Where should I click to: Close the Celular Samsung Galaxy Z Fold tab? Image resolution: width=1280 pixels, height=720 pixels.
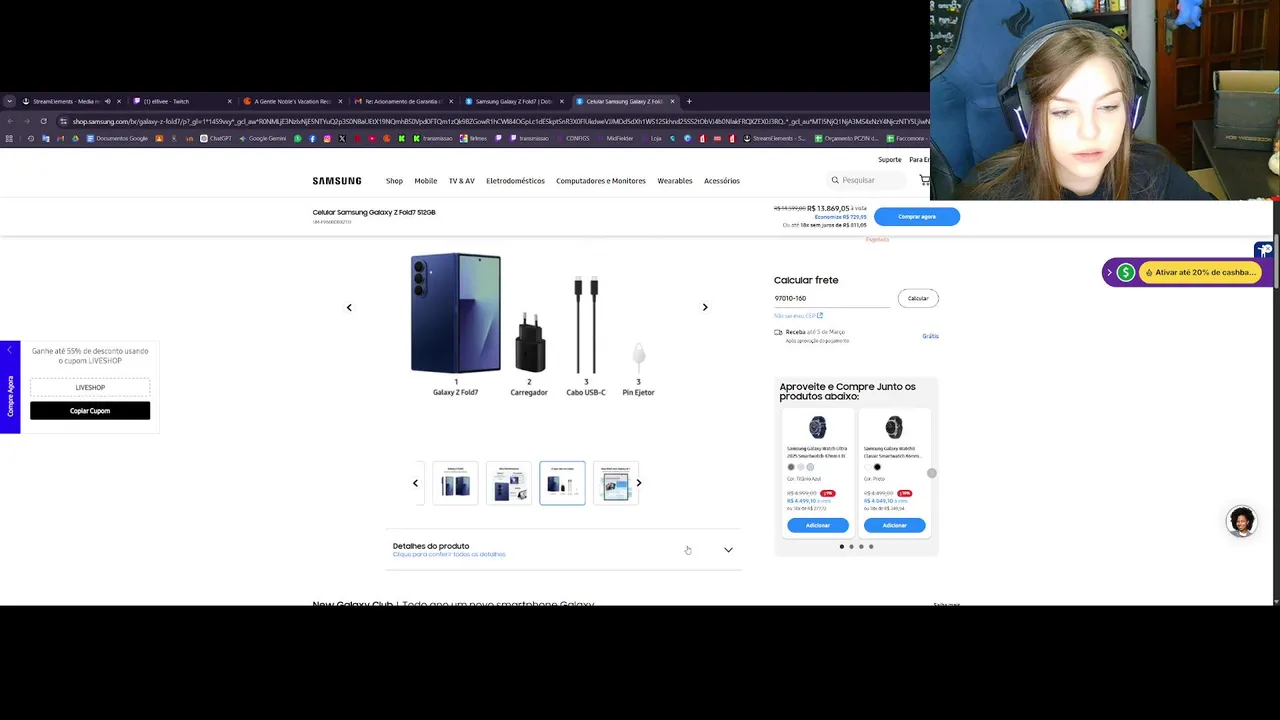coord(673,101)
